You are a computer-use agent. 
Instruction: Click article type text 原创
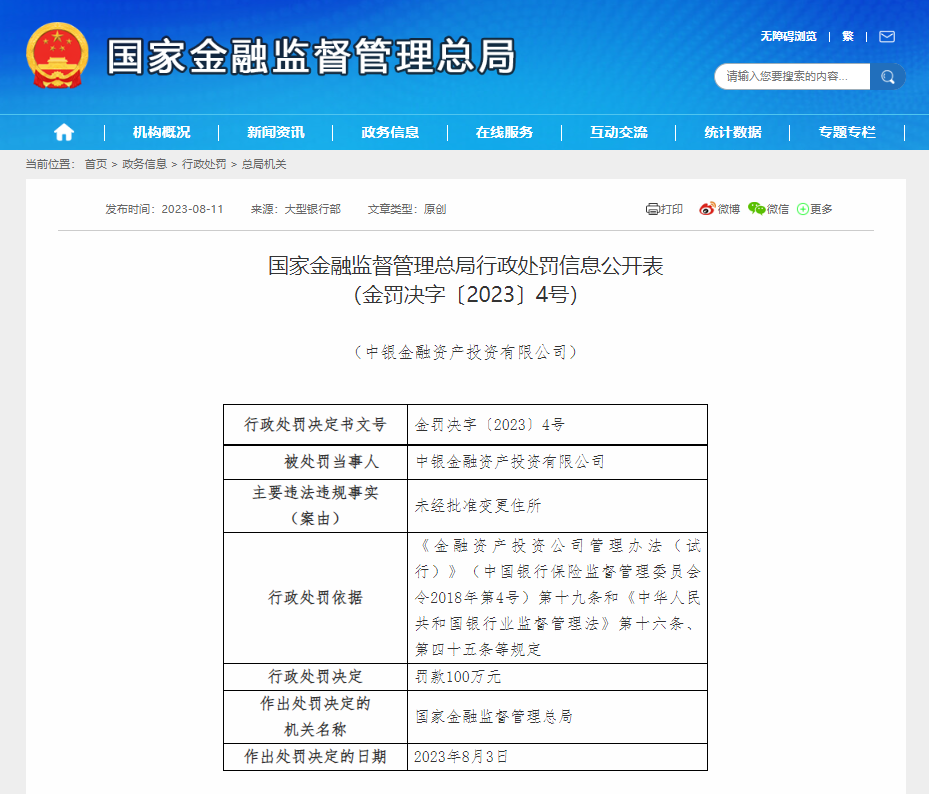coord(435,209)
